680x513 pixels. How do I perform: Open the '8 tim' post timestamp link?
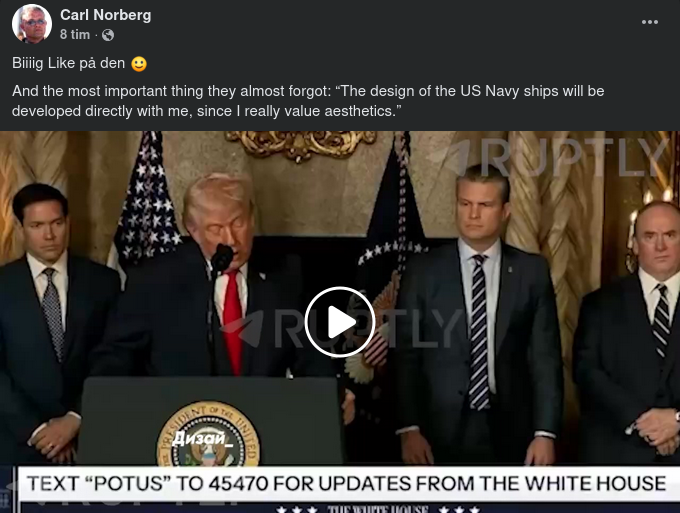point(75,35)
